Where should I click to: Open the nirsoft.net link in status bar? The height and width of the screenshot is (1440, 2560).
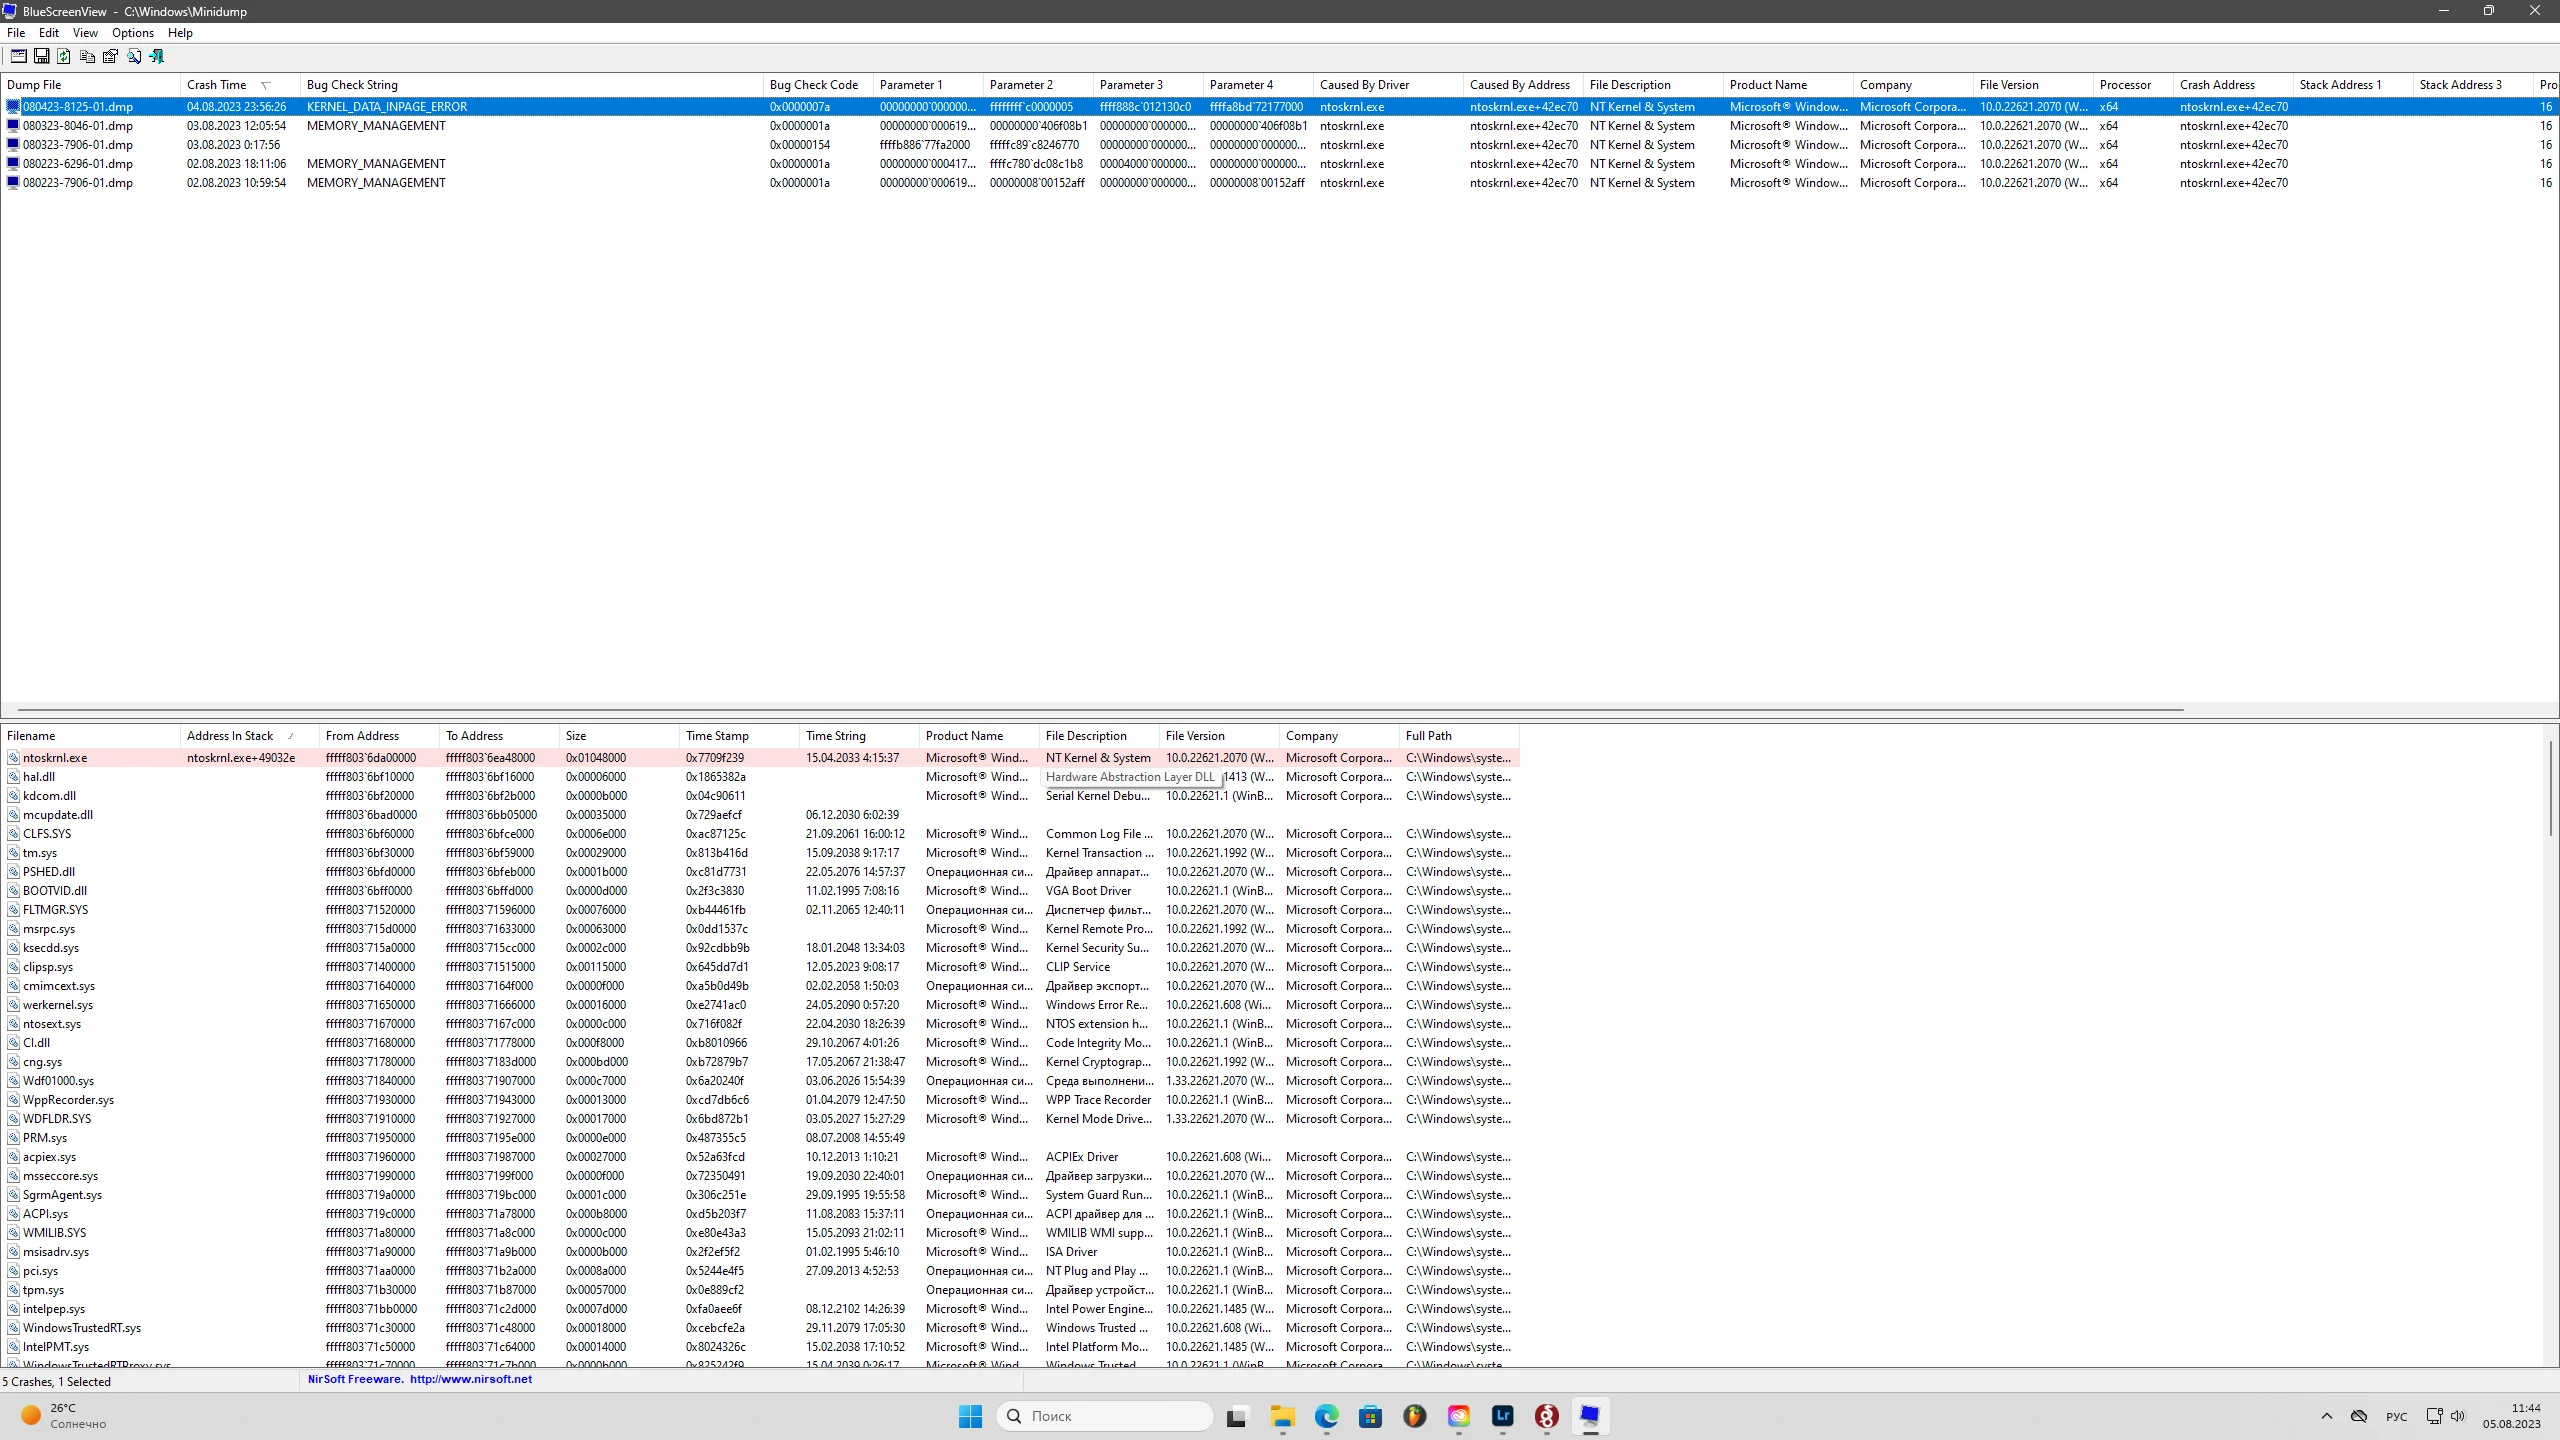pos(470,1379)
